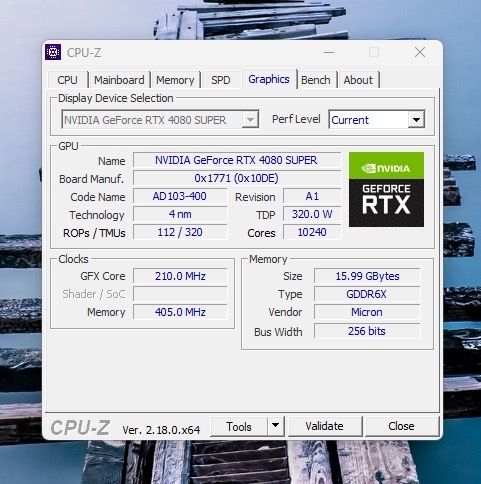This screenshot has width=481, height=484.
Task: Open the display device selection dropdown
Action: pos(250,120)
